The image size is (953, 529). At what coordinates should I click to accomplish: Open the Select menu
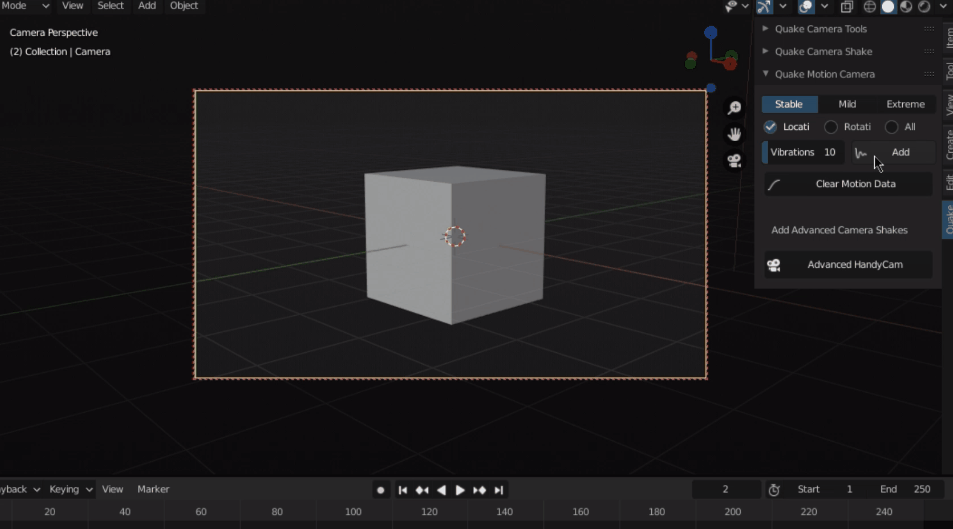(111, 6)
